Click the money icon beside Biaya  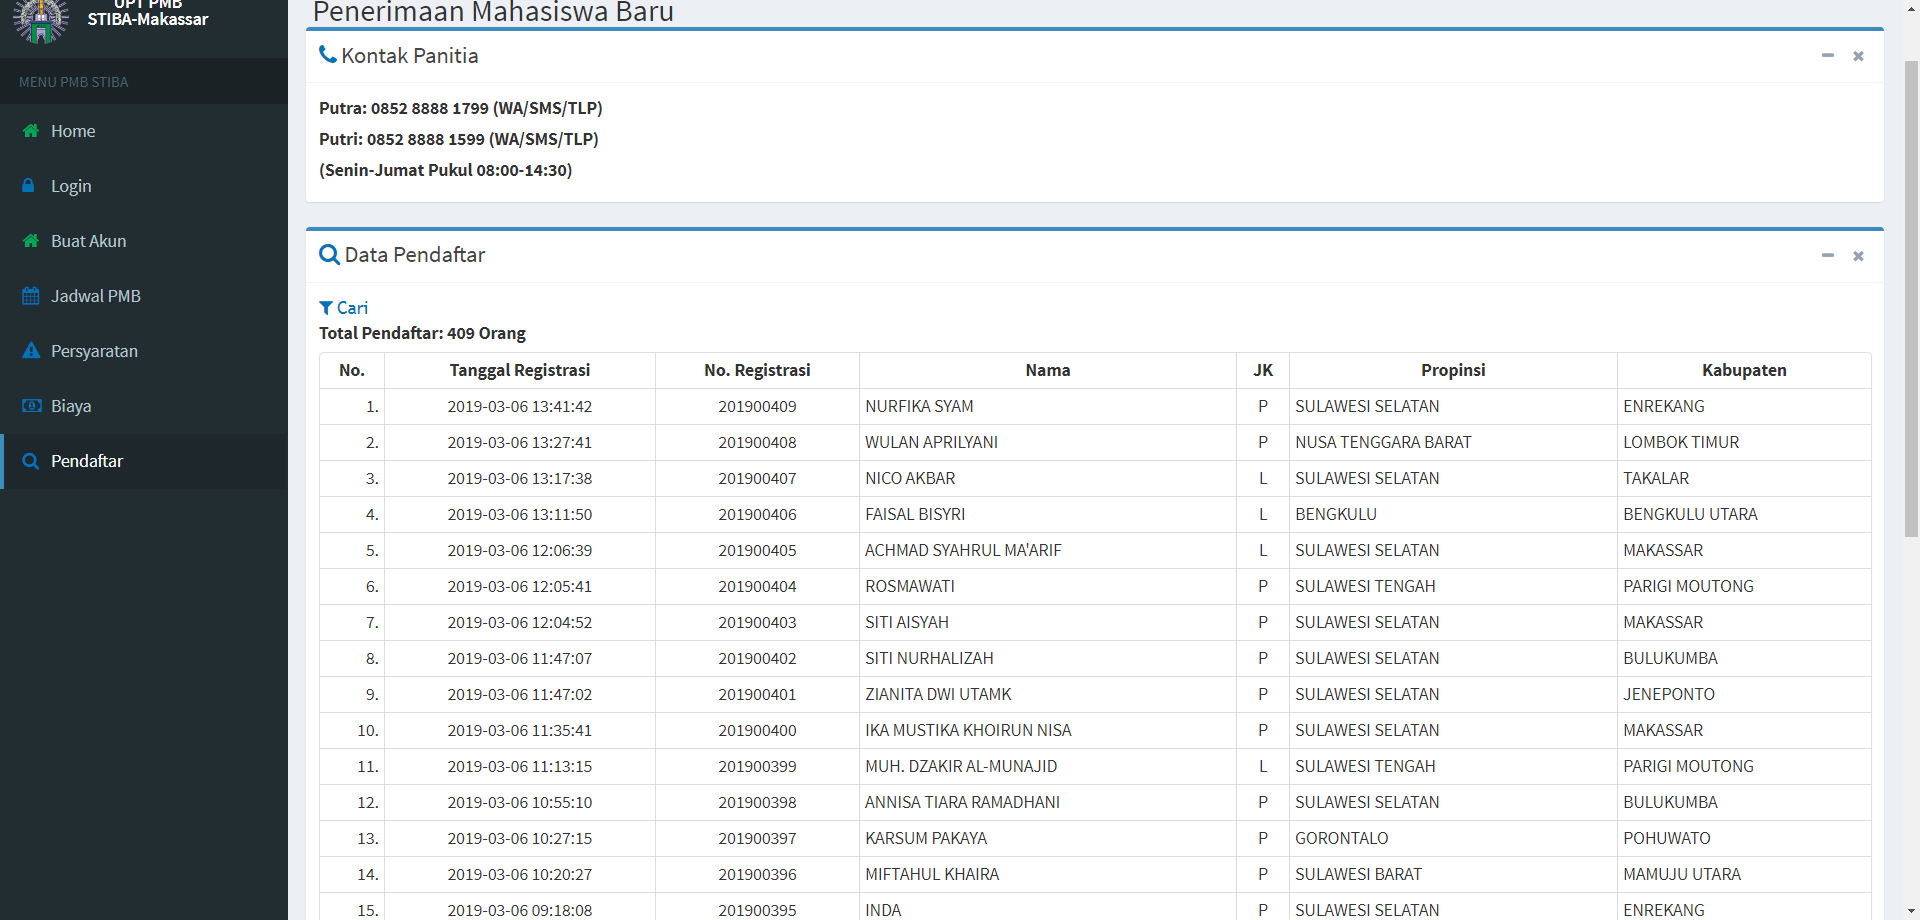pos(31,406)
